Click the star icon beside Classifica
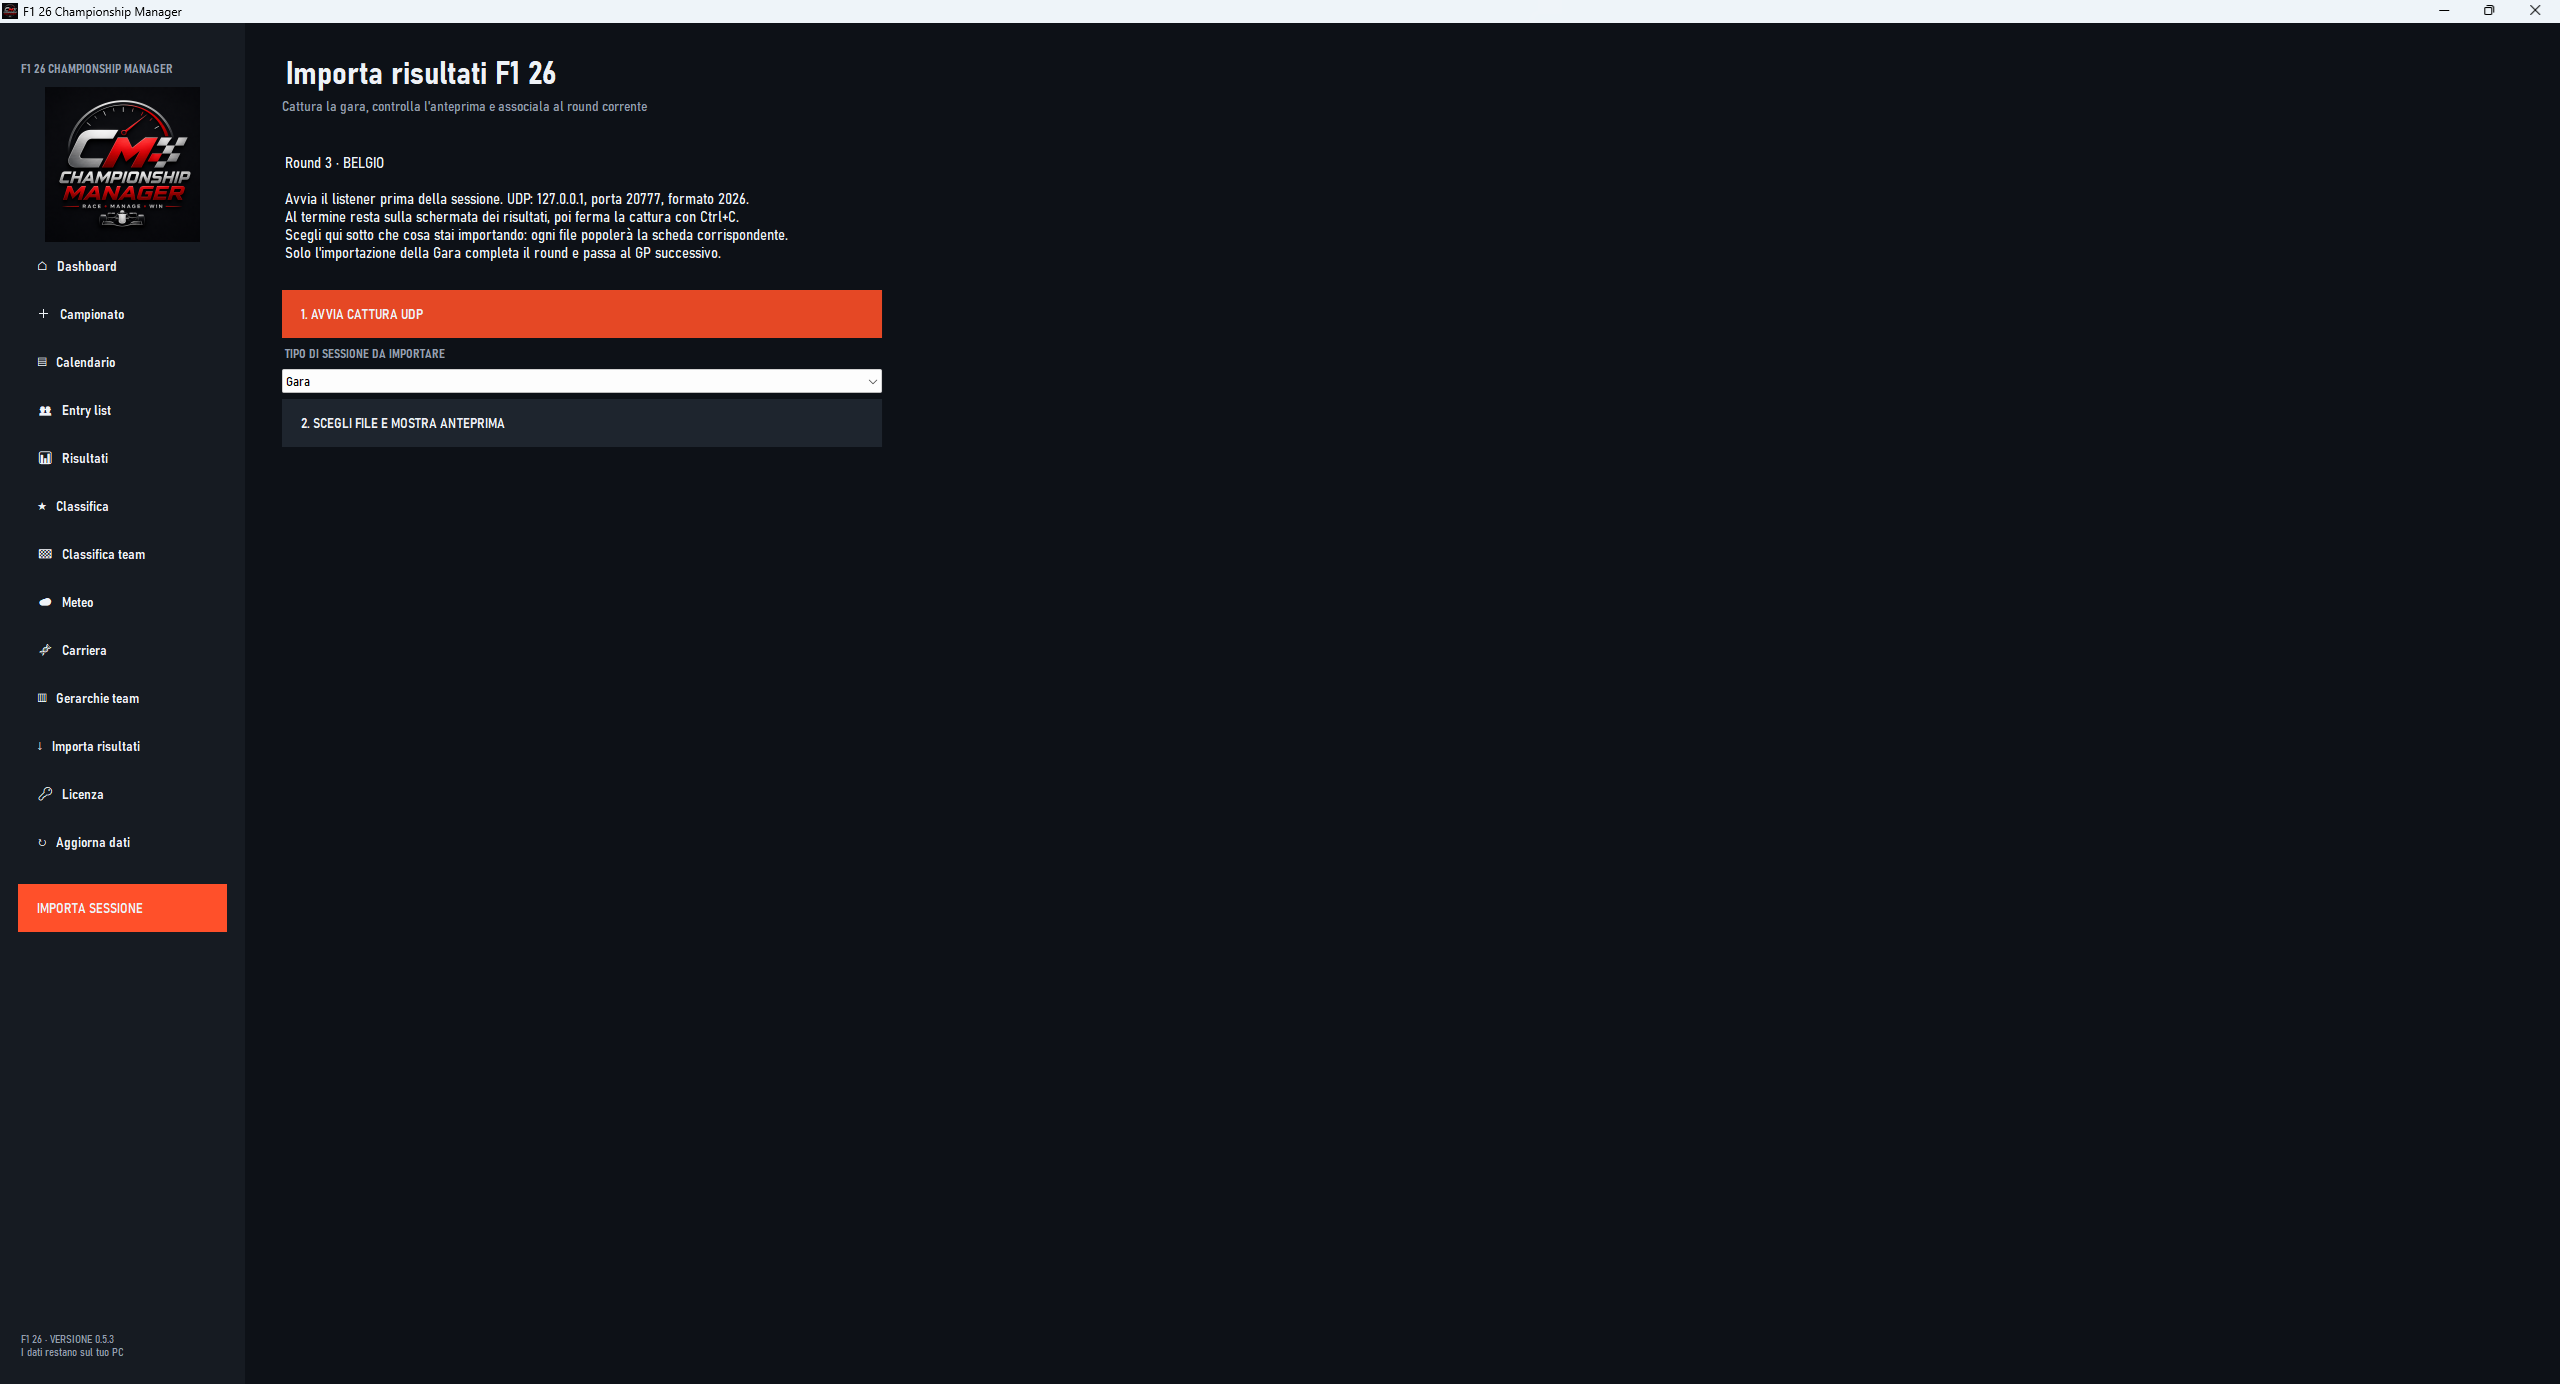Viewport: 2560px width, 1384px height. [x=42, y=507]
